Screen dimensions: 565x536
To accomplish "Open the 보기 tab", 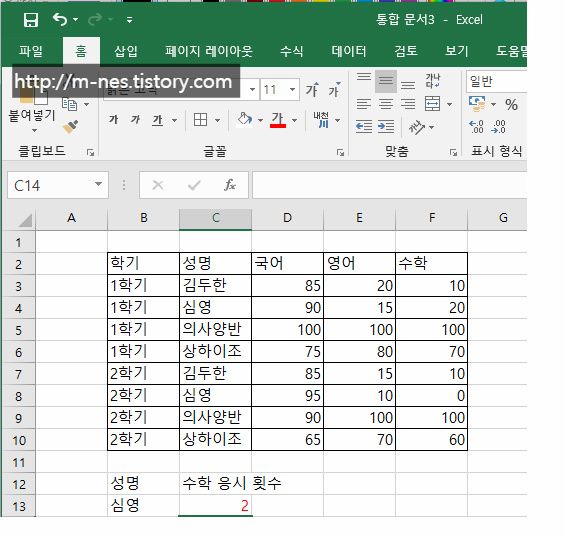I will [x=457, y=51].
